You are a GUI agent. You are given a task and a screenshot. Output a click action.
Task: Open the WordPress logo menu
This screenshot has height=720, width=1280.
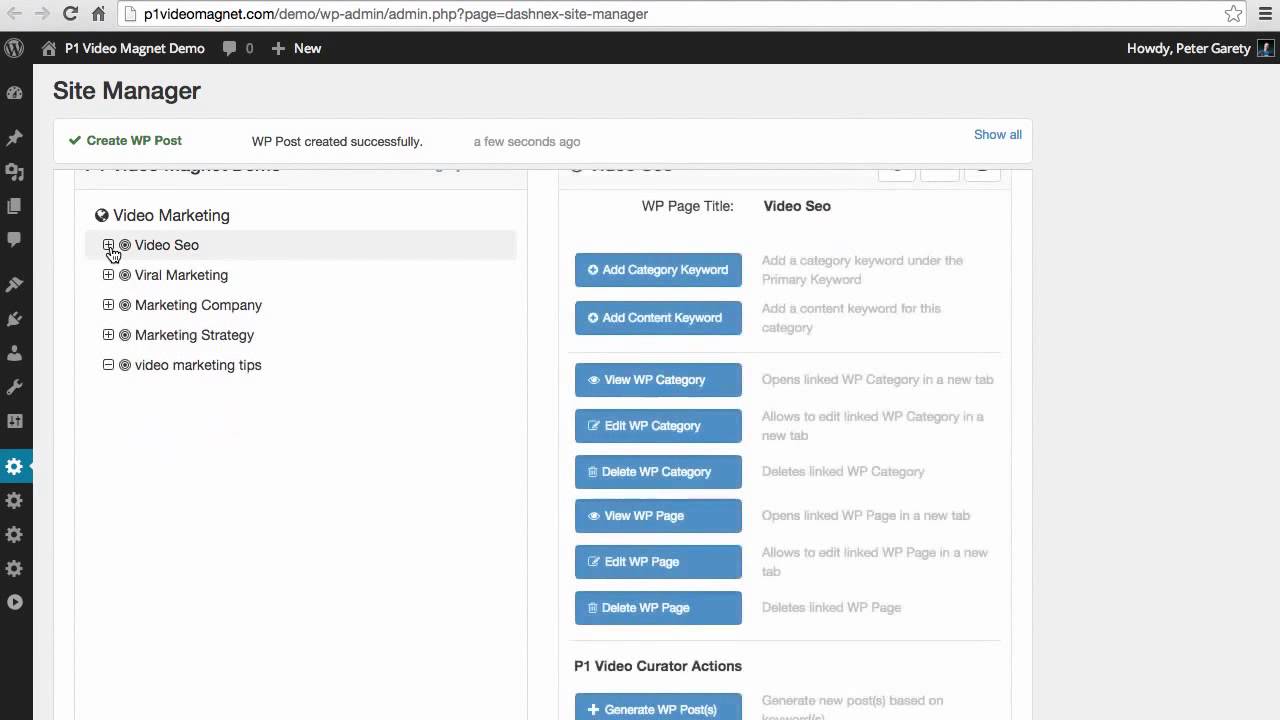[14, 48]
